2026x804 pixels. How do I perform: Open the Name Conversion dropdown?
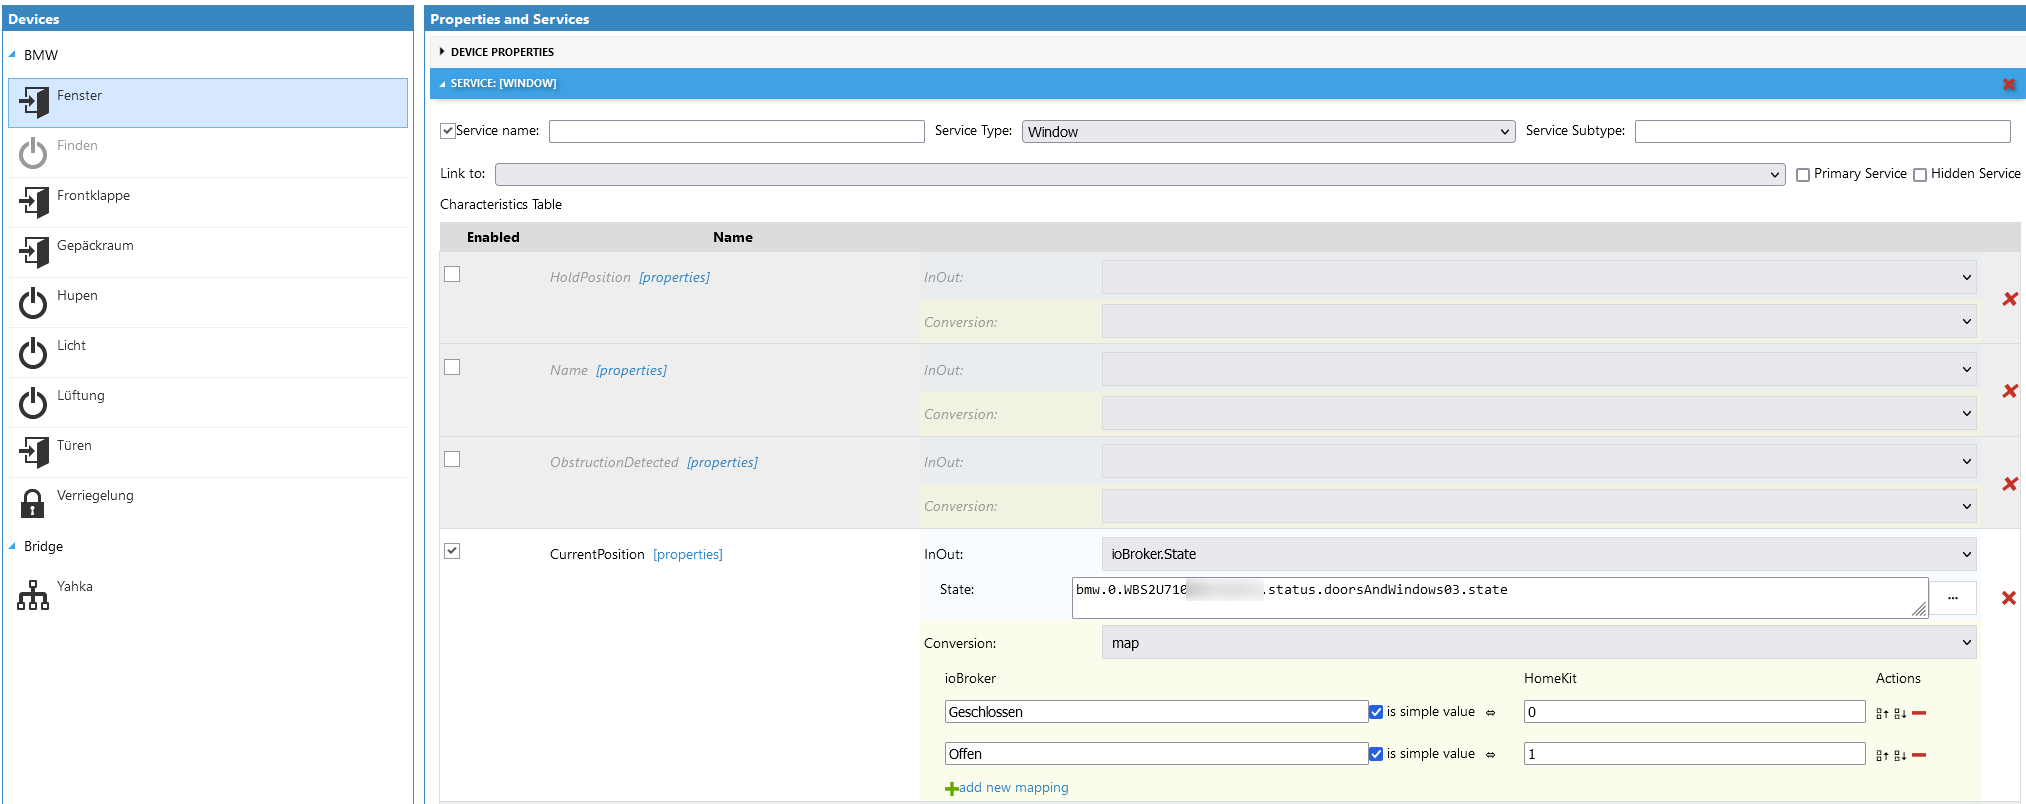1539,413
